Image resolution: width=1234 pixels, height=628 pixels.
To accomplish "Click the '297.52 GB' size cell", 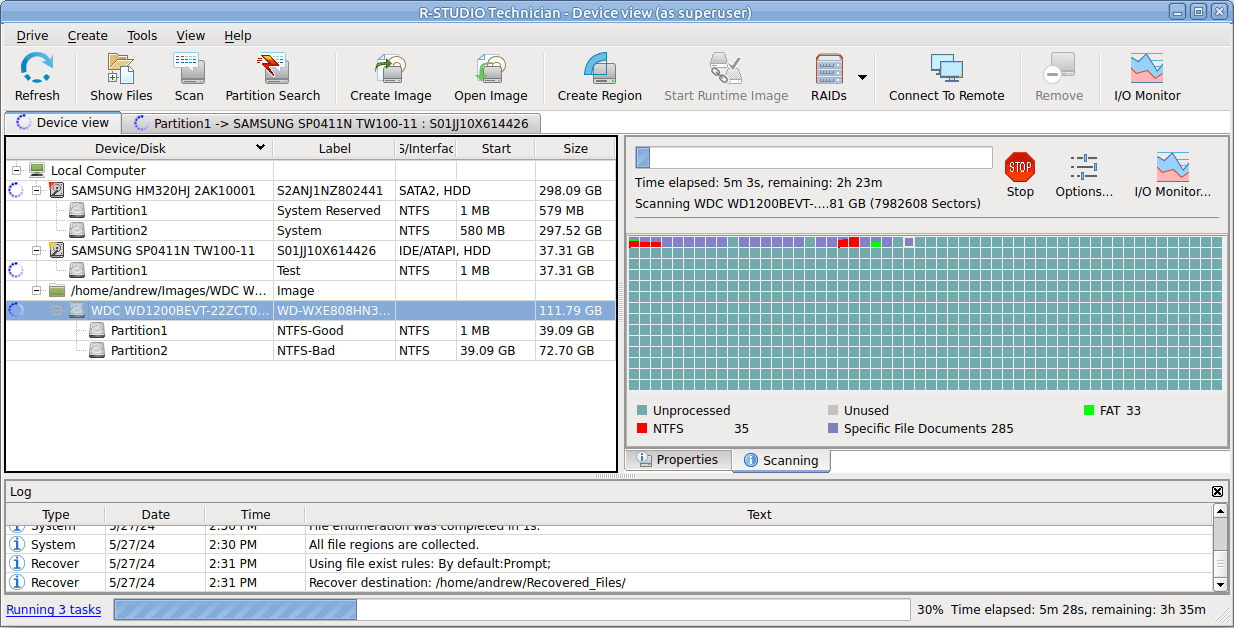I will pos(575,230).
